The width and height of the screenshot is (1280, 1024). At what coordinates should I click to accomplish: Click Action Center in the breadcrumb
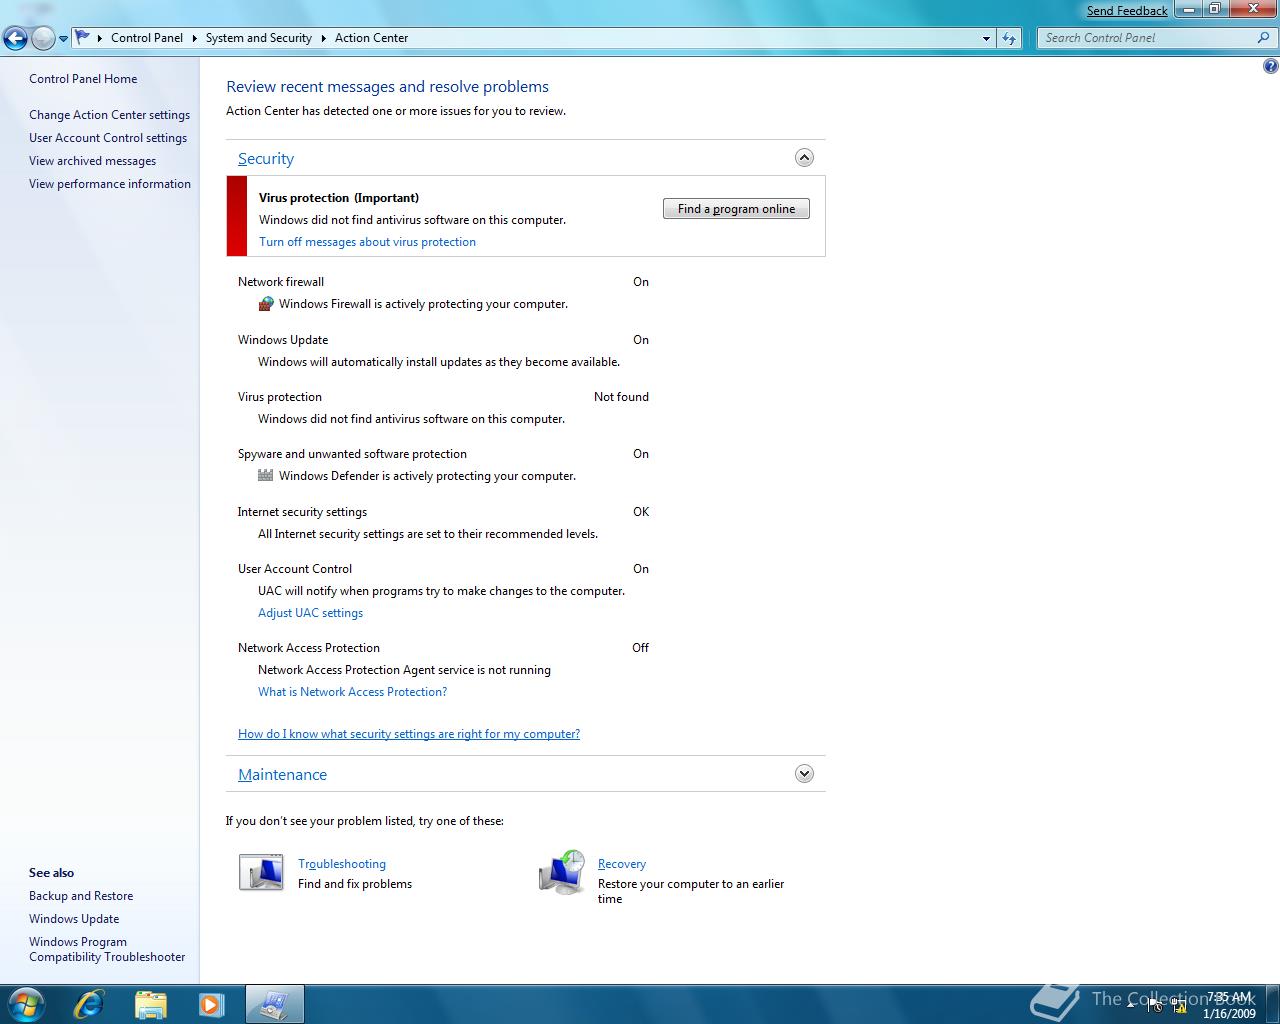(371, 38)
